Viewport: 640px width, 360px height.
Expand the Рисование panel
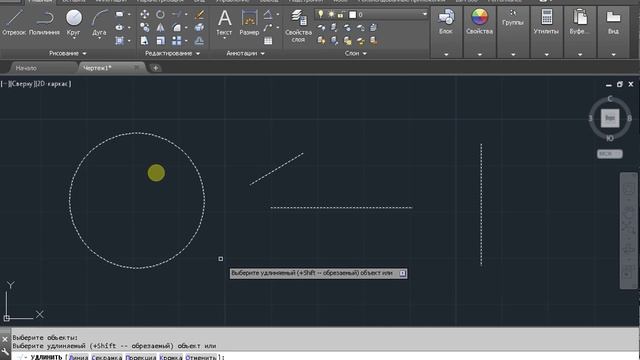[67, 53]
